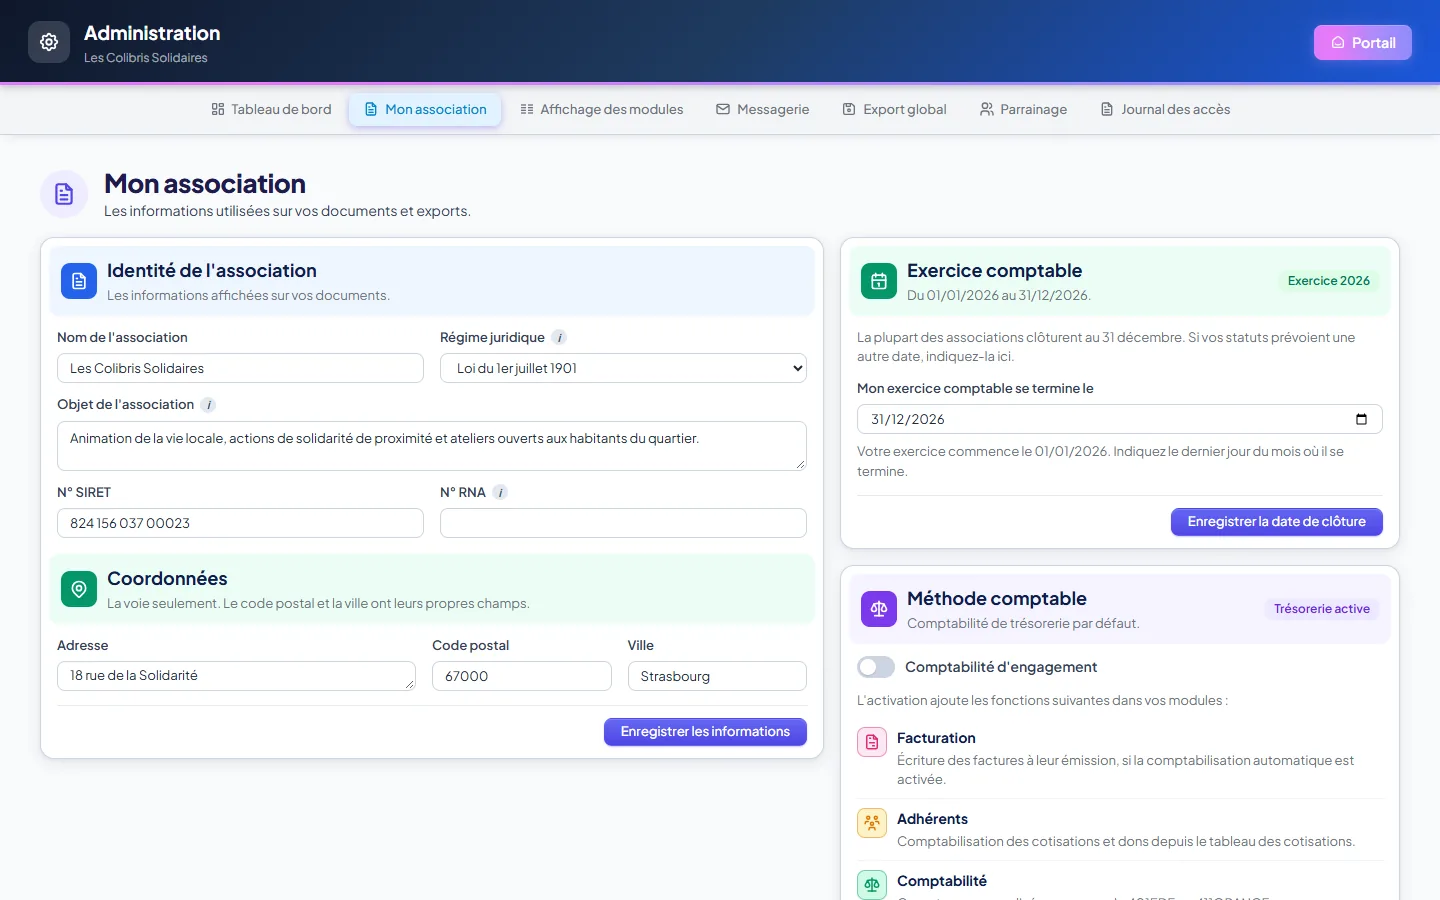View the Journal des accès tab
The width and height of the screenshot is (1440, 900).
pos(1165,110)
